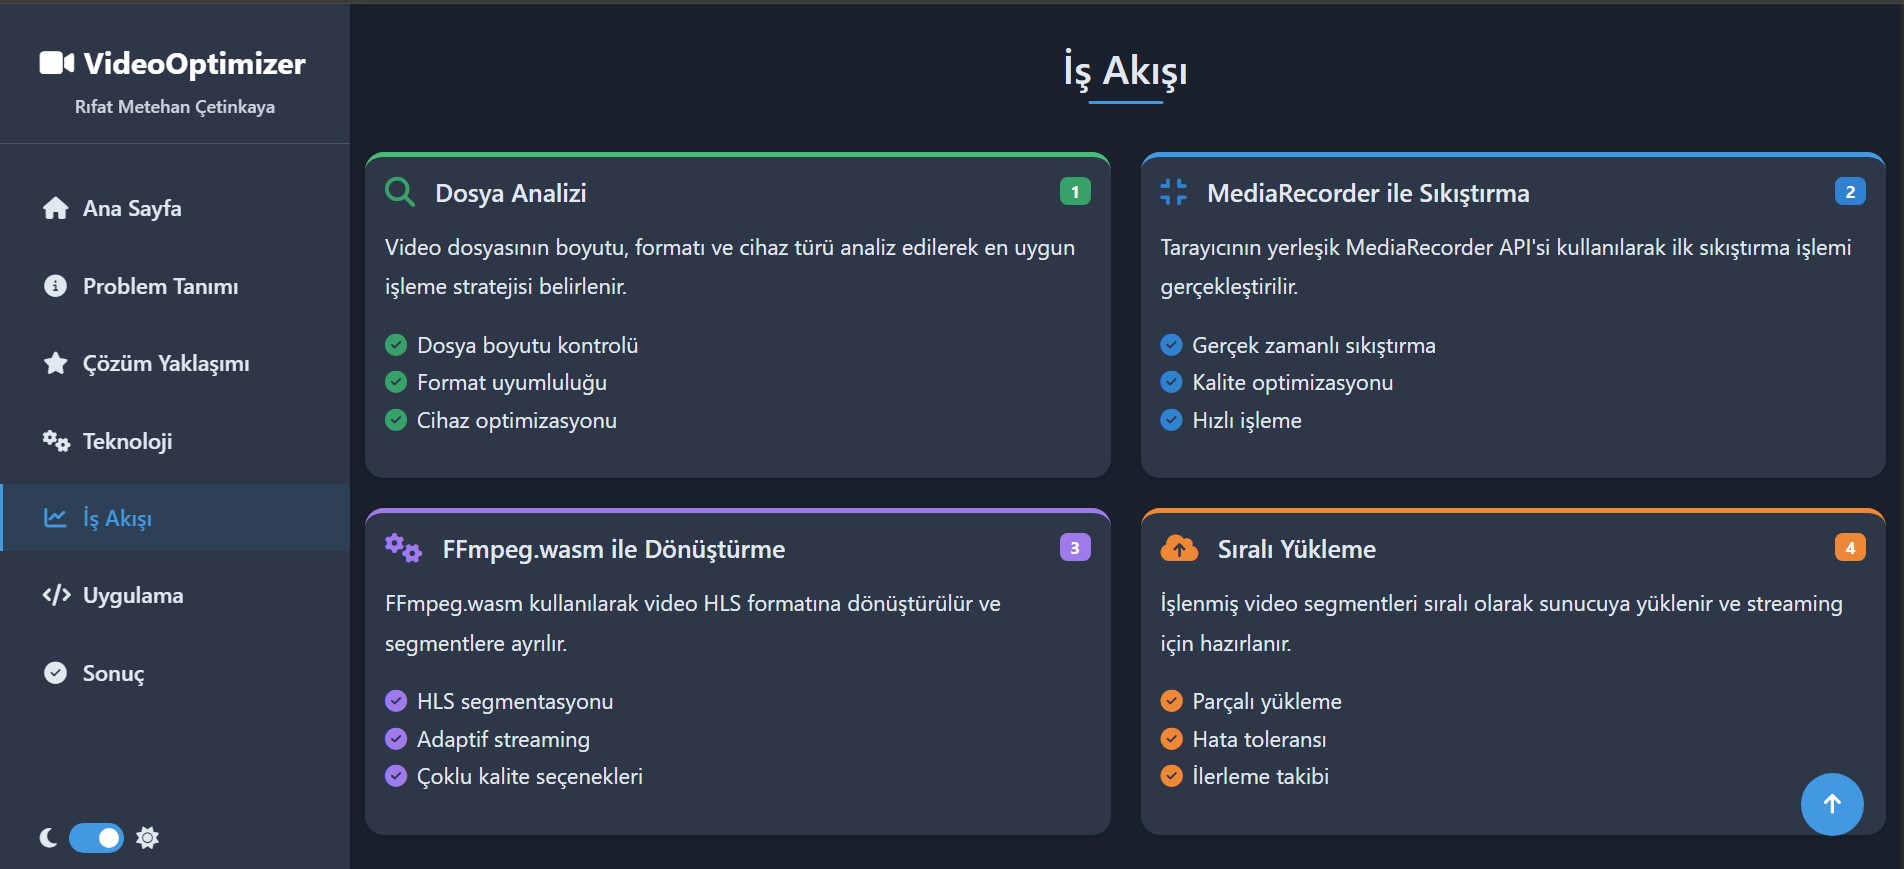Screen dimensions: 1904x869
Task: Click the magnifier icon on Dosya Analizi card
Action: [x=399, y=192]
